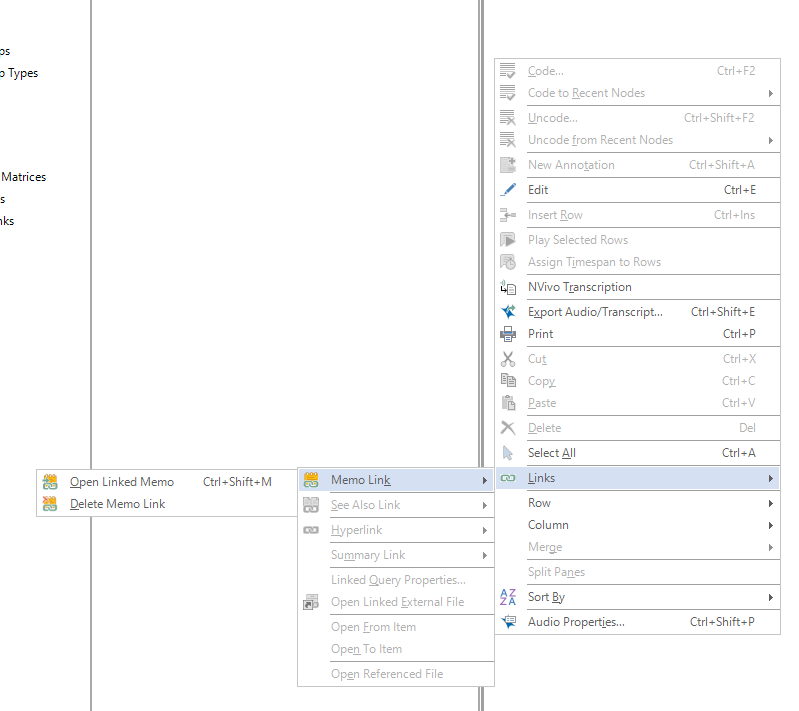Click the Audio Properties... menu label
Screen dimensions: 799x711
(576, 622)
